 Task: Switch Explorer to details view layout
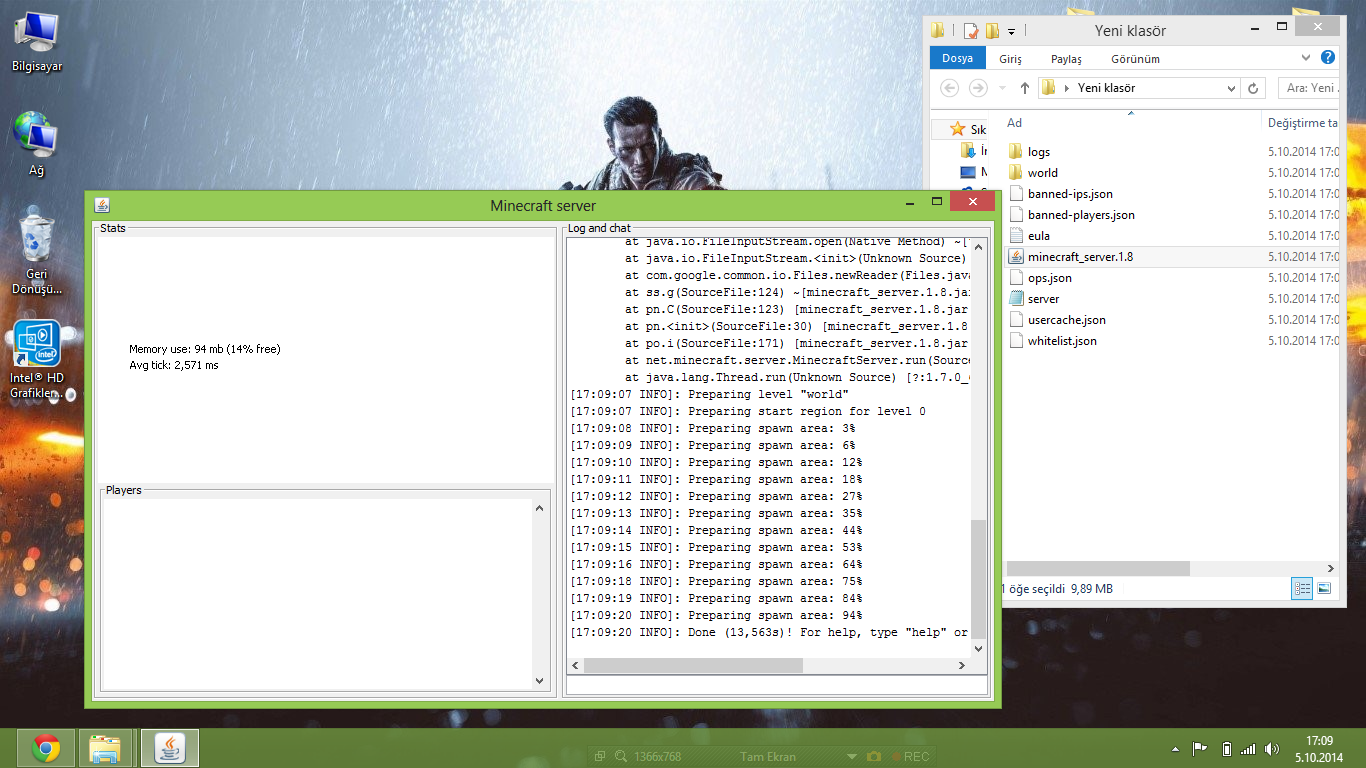pyautogui.click(x=1303, y=589)
